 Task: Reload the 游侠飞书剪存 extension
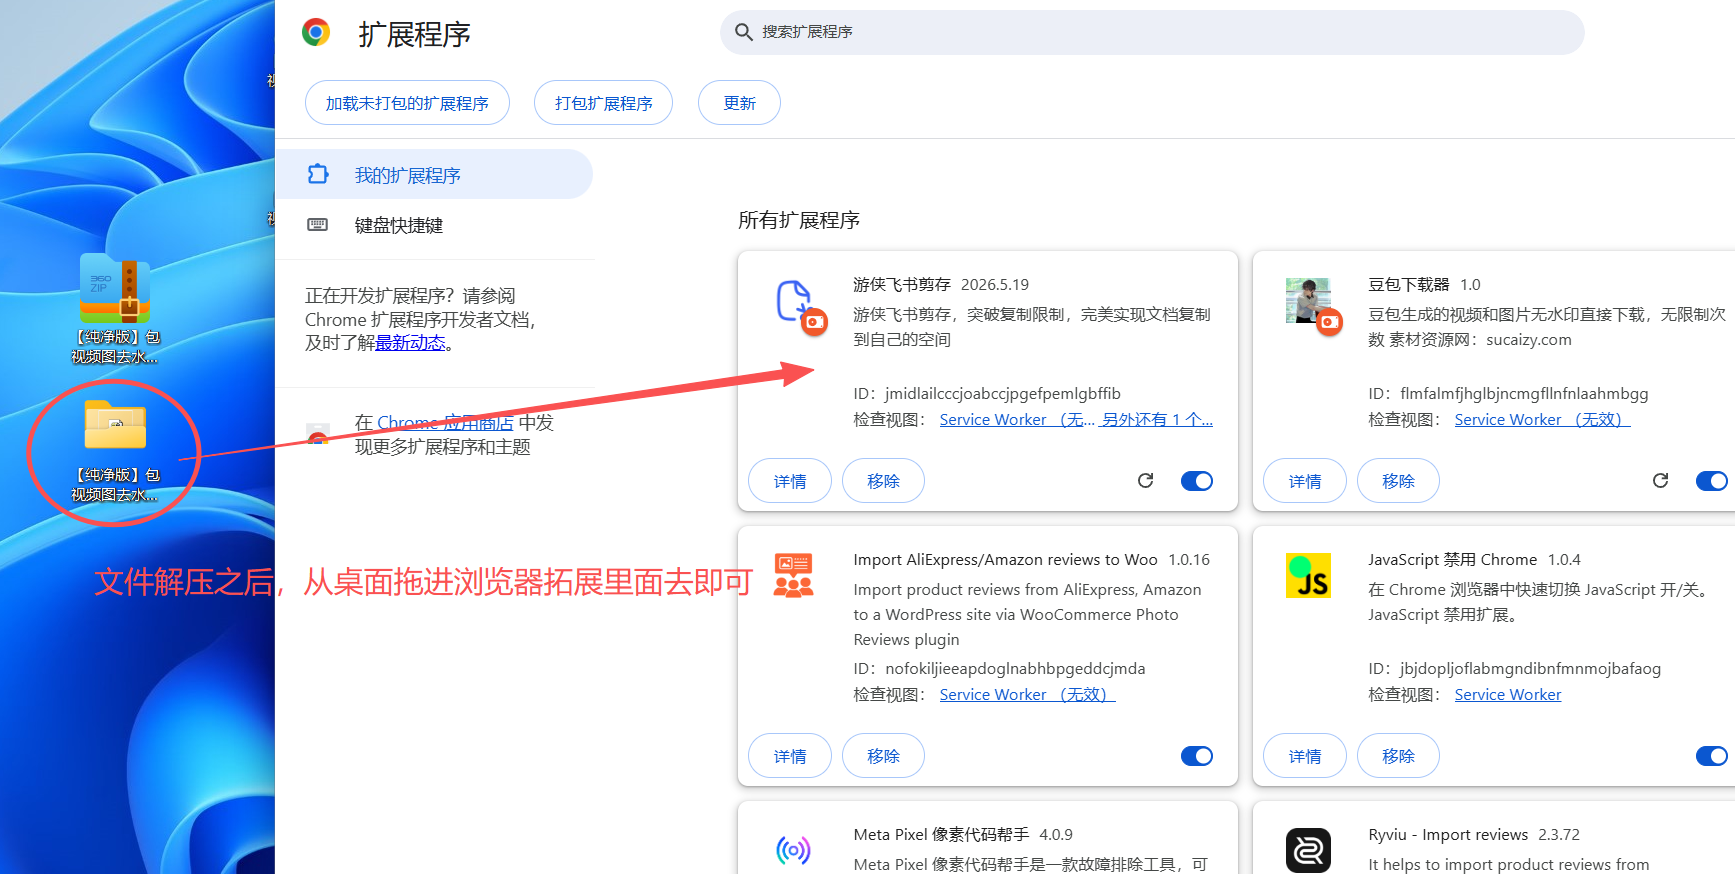1146,481
